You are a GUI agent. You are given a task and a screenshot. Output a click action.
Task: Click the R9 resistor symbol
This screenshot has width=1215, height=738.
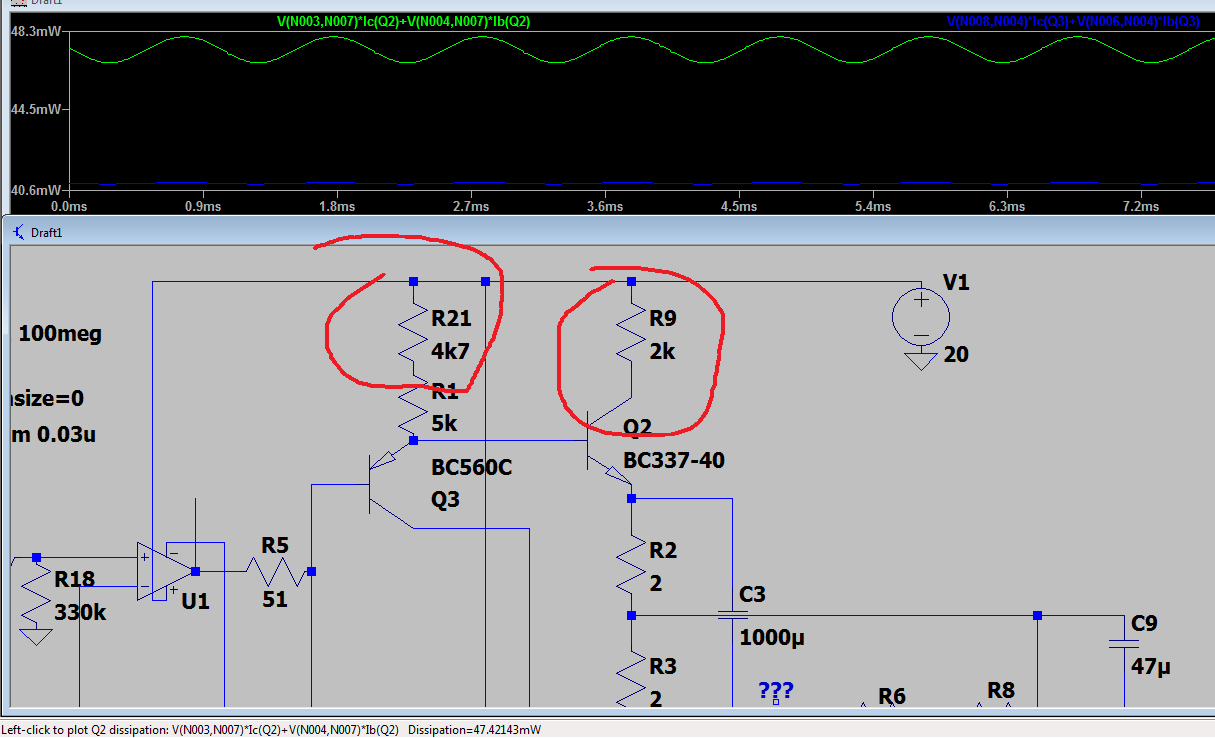coord(631,334)
